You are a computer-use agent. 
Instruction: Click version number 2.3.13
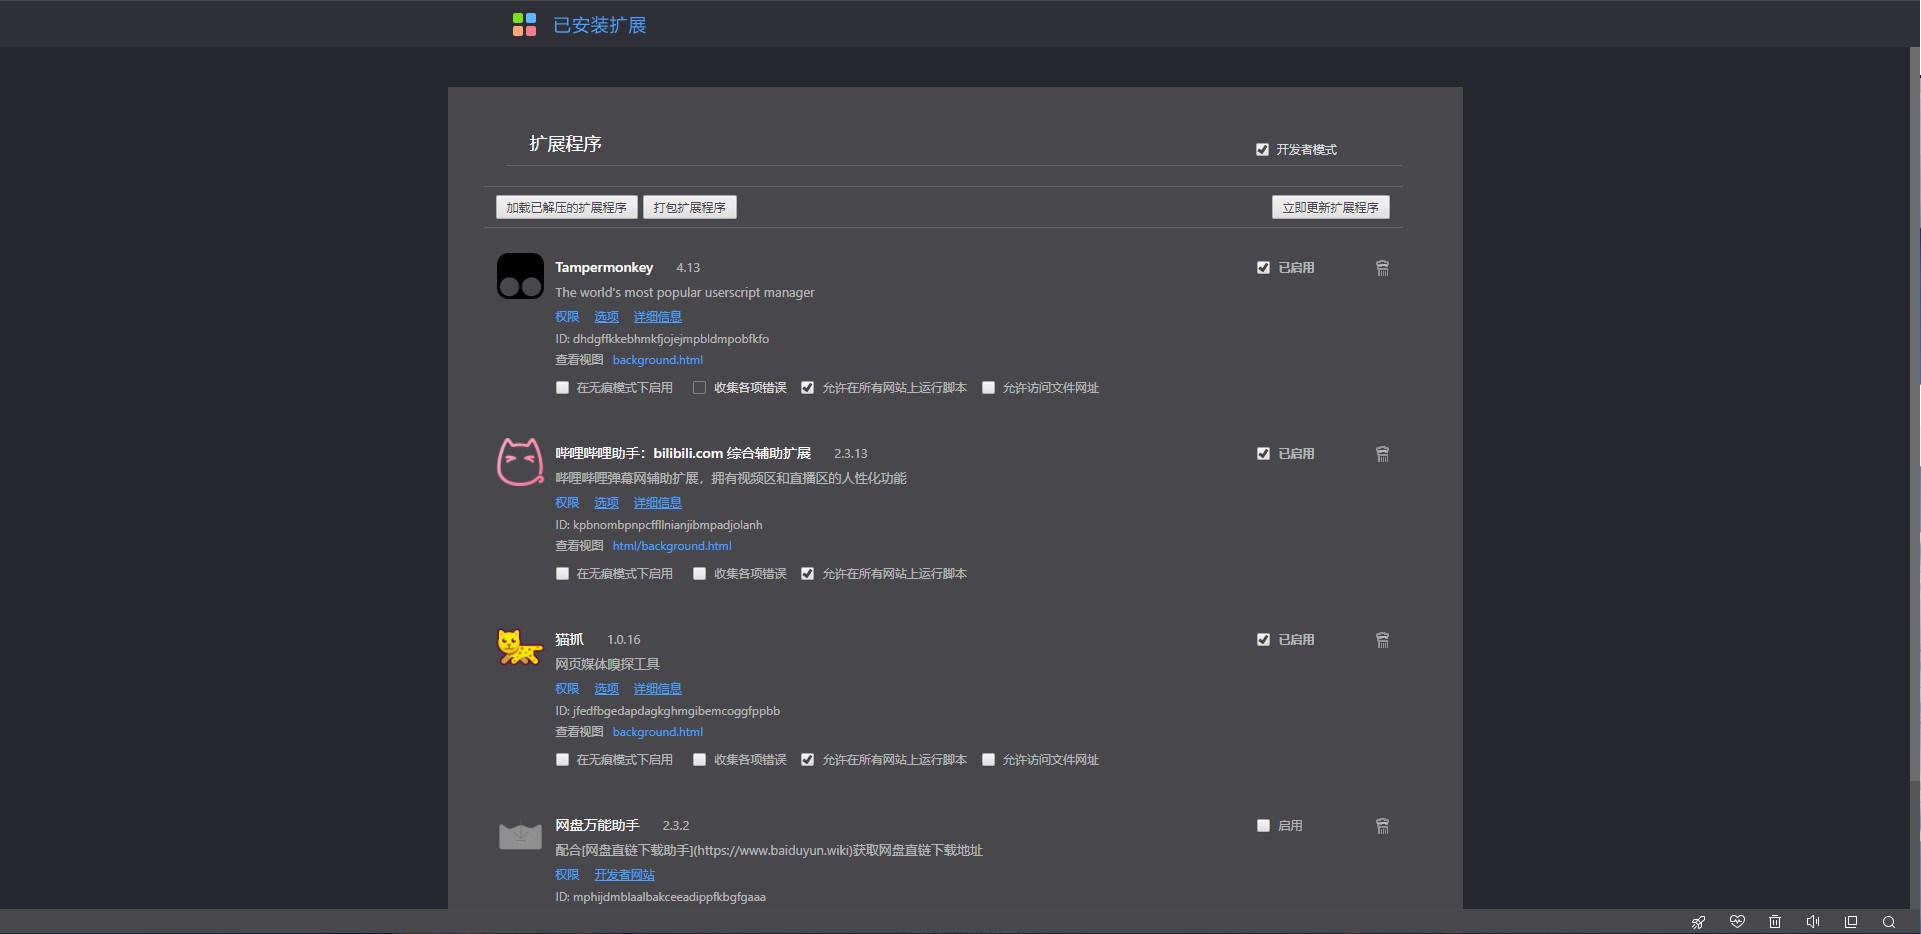(851, 454)
